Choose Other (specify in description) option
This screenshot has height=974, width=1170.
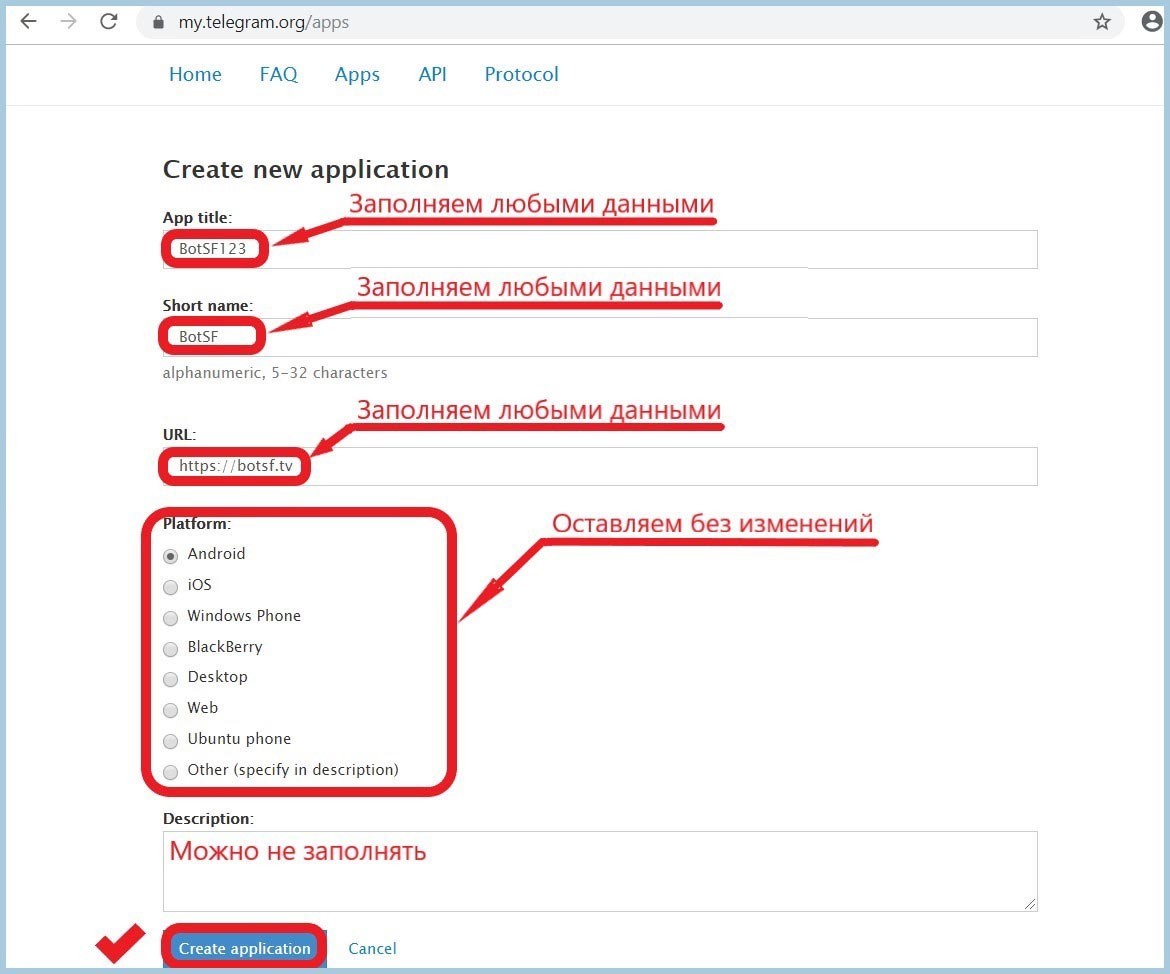pos(171,772)
